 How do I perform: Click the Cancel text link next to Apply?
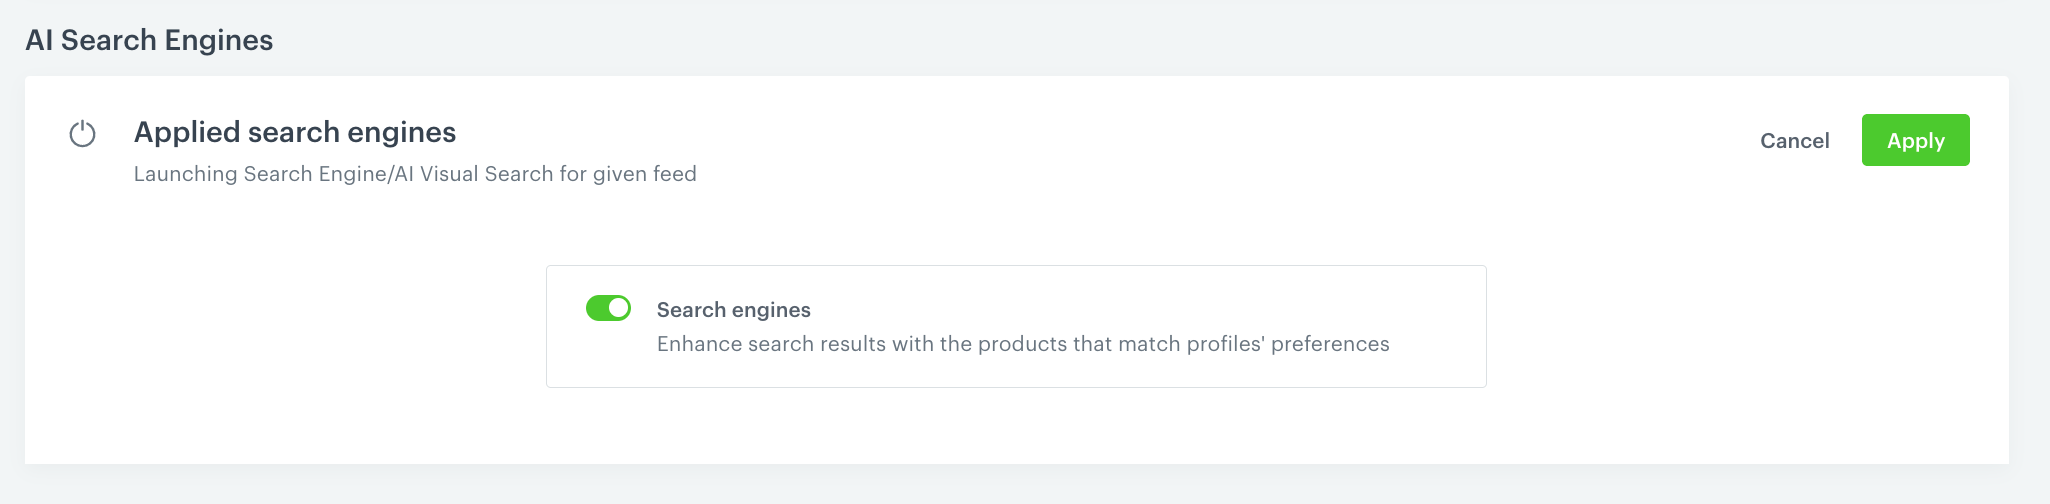tap(1794, 141)
